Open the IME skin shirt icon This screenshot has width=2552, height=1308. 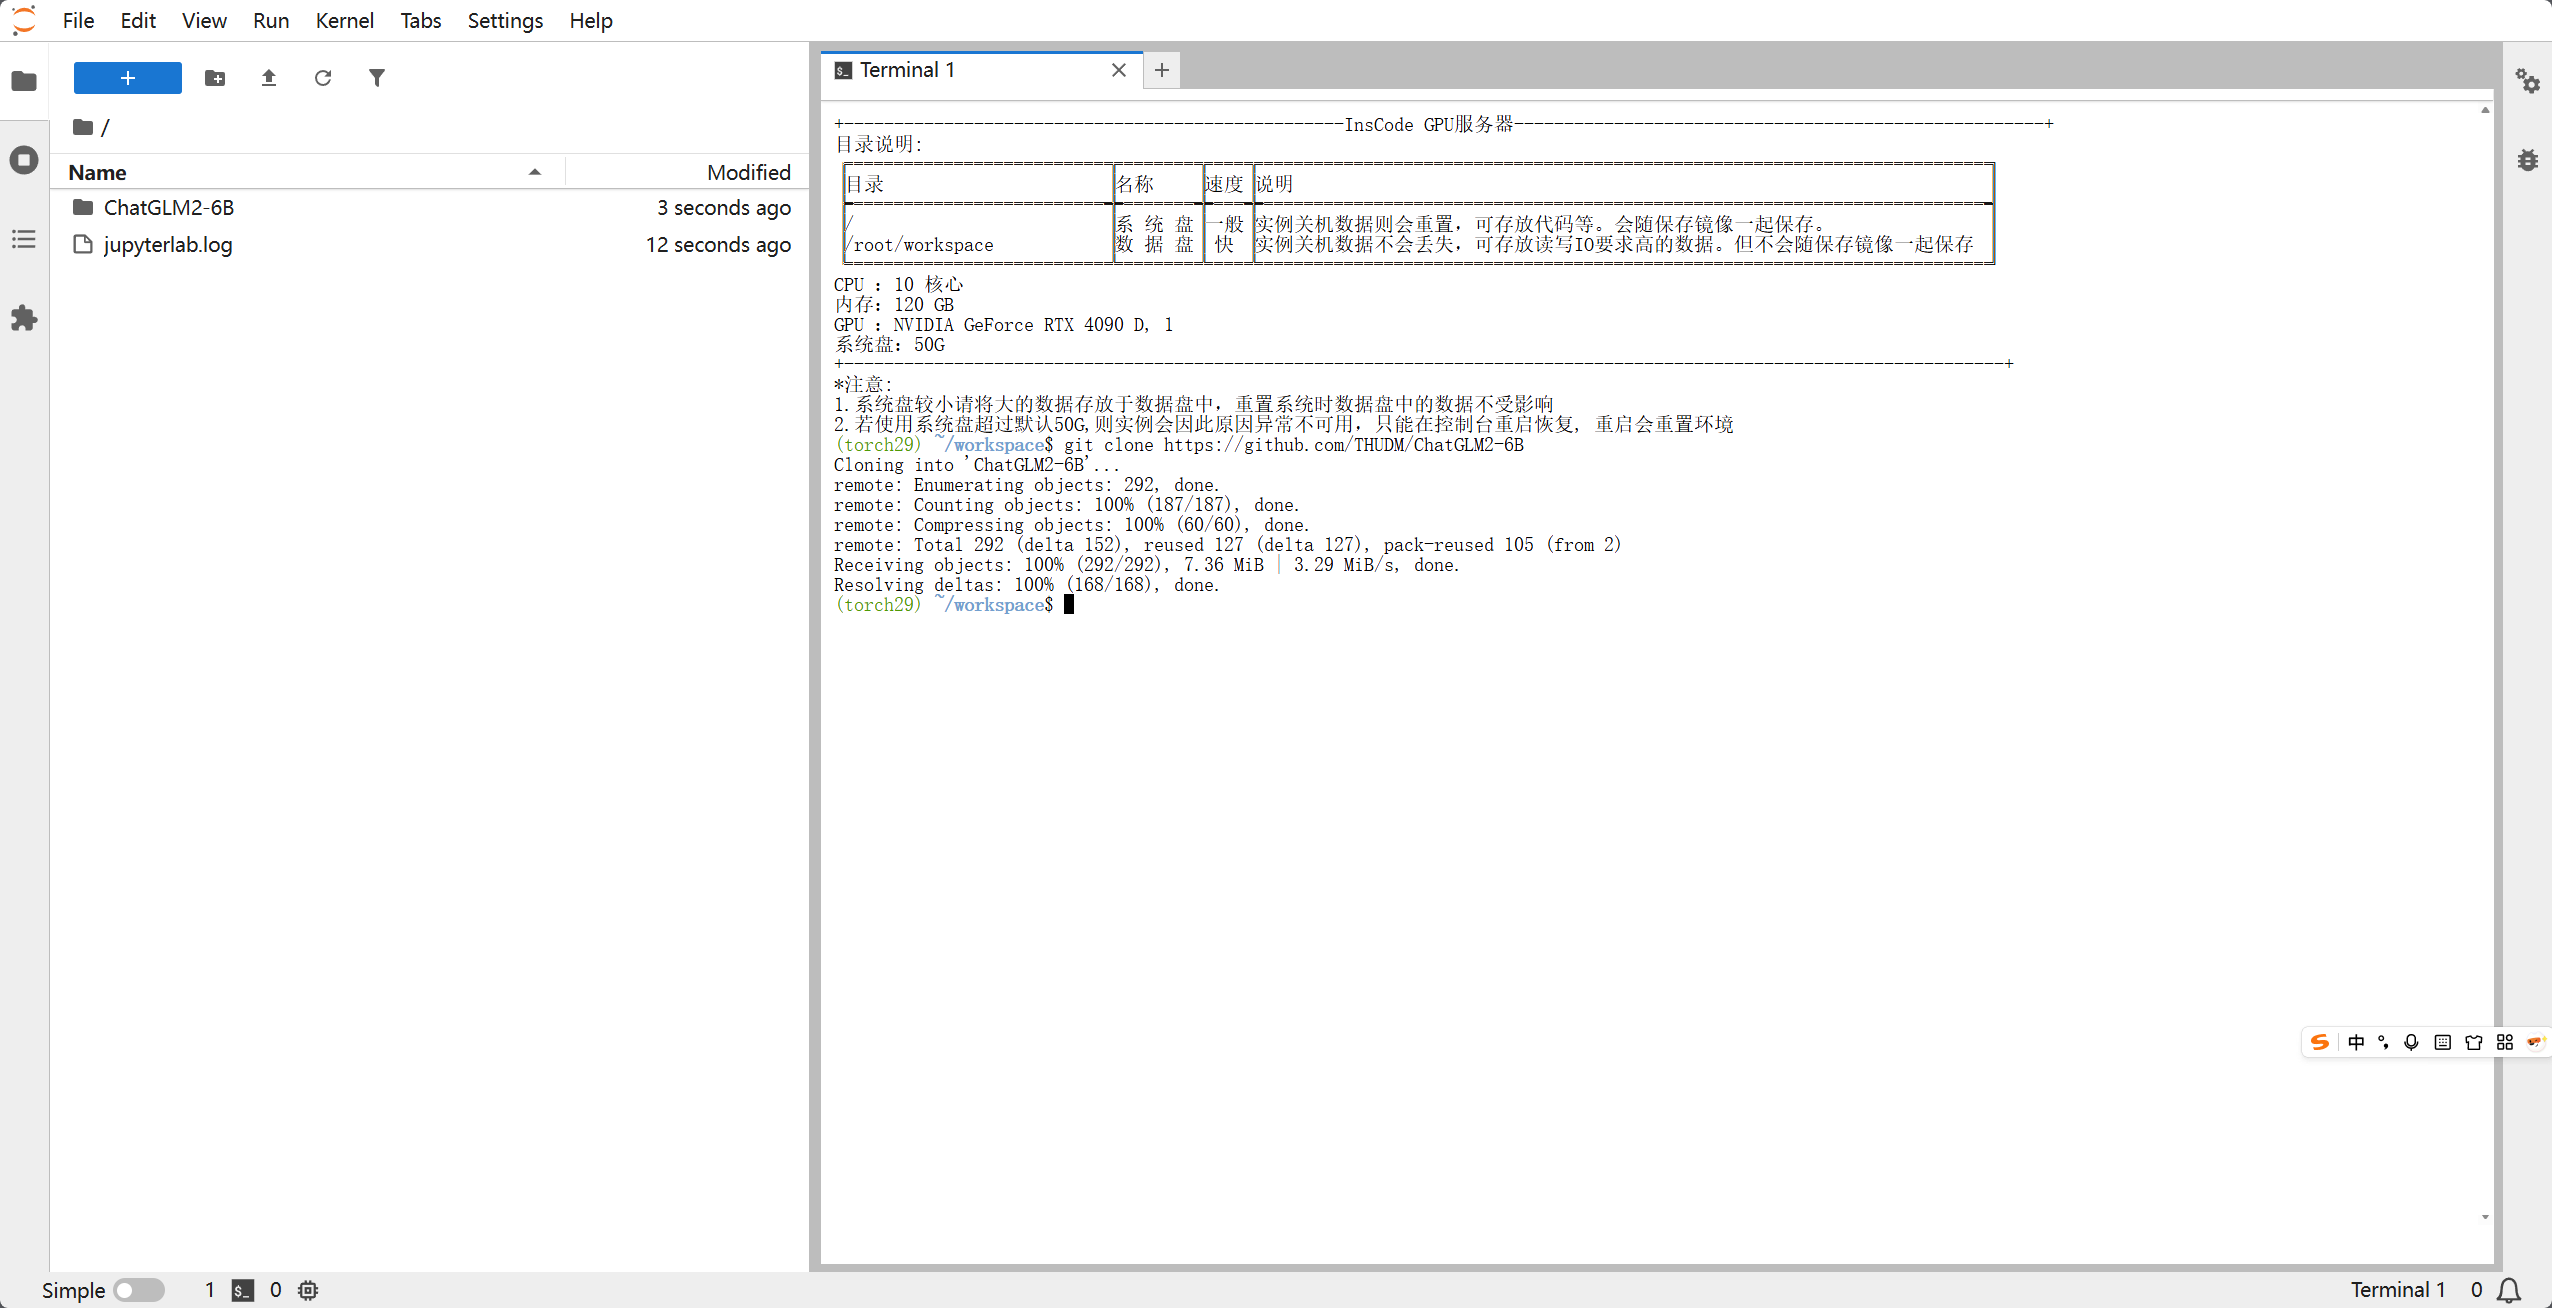click(2474, 1042)
